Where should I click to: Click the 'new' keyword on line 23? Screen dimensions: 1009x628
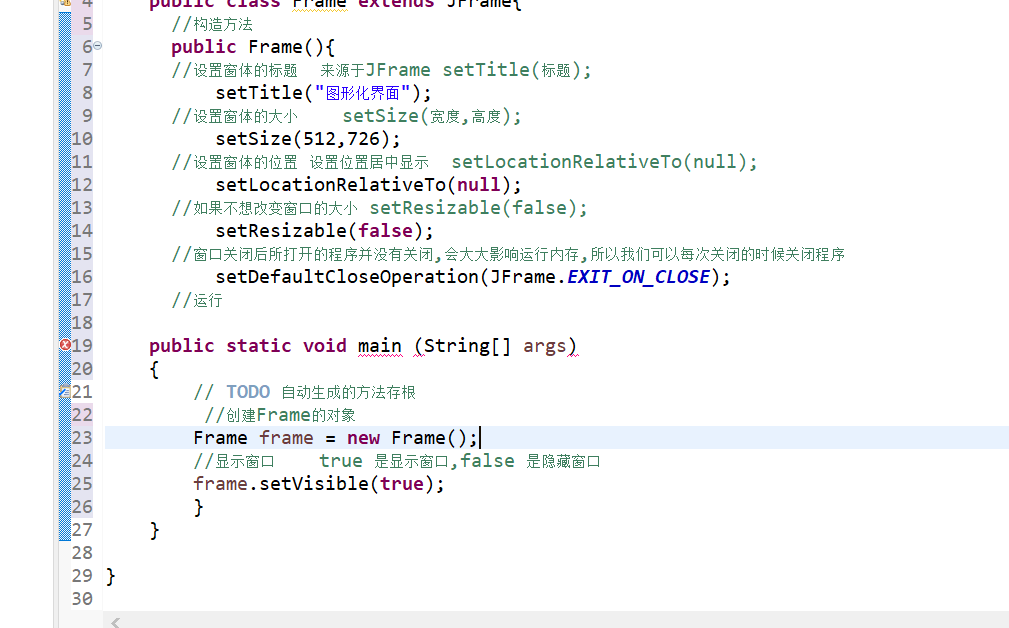coord(363,438)
